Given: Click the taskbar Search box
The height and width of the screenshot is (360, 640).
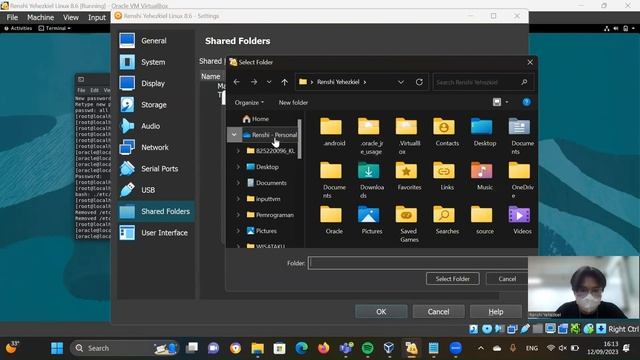Looking at the screenshot, I should [x=124, y=348].
